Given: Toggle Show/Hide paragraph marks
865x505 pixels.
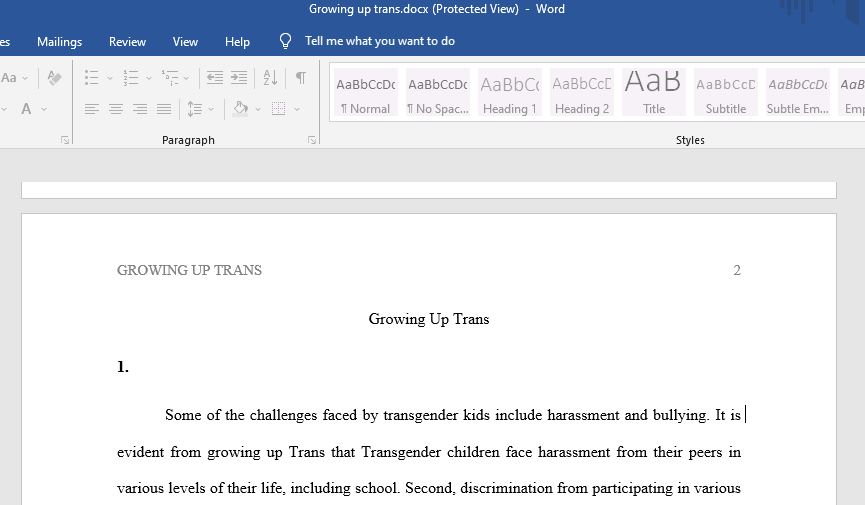Looking at the screenshot, I should point(301,78).
